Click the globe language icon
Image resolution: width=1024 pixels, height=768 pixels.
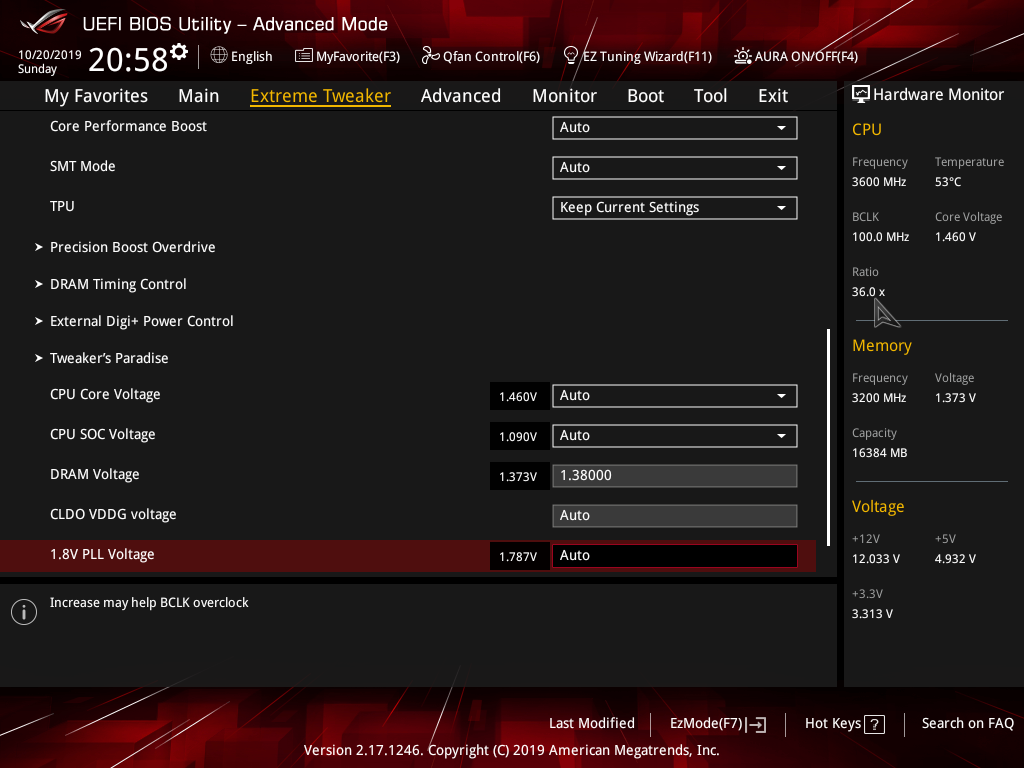tap(219, 56)
